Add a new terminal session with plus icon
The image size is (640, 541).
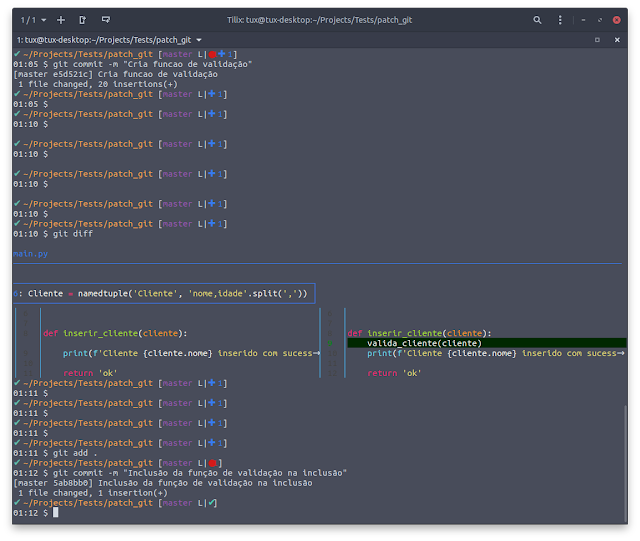point(61,20)
